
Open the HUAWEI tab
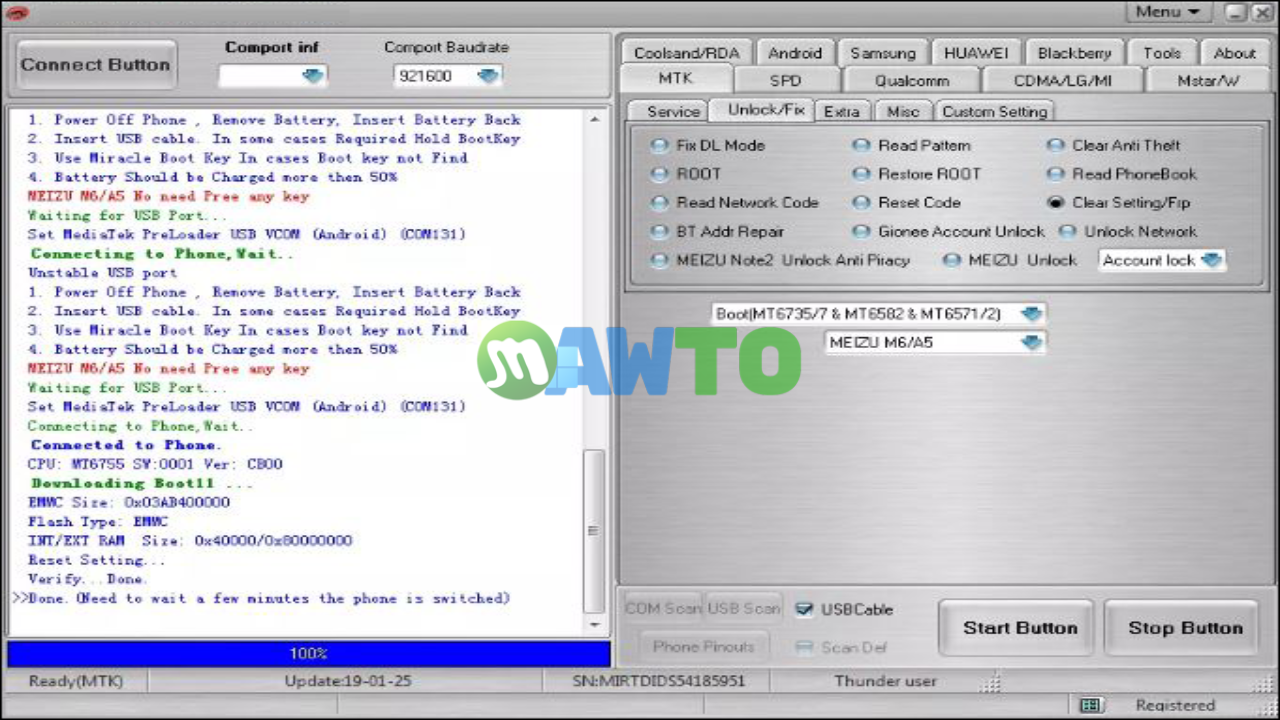pos(976,54)
